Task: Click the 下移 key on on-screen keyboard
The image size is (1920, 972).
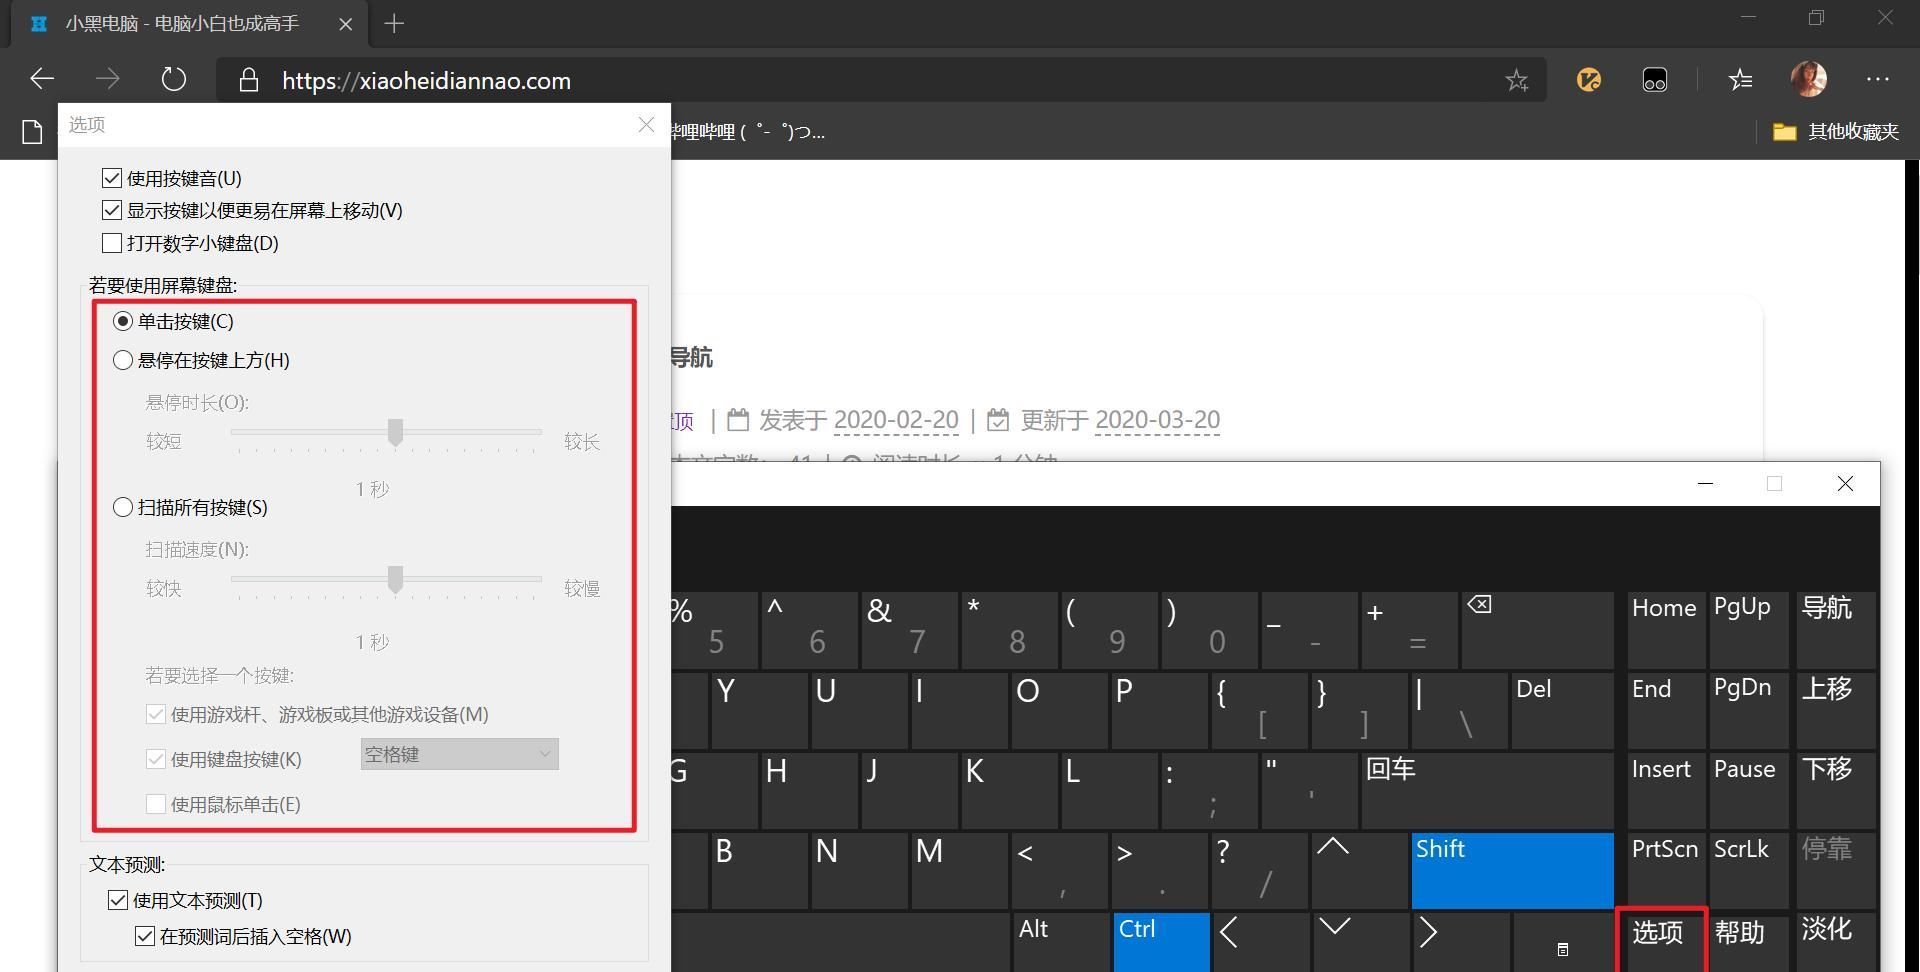Action: [1836, 790]
